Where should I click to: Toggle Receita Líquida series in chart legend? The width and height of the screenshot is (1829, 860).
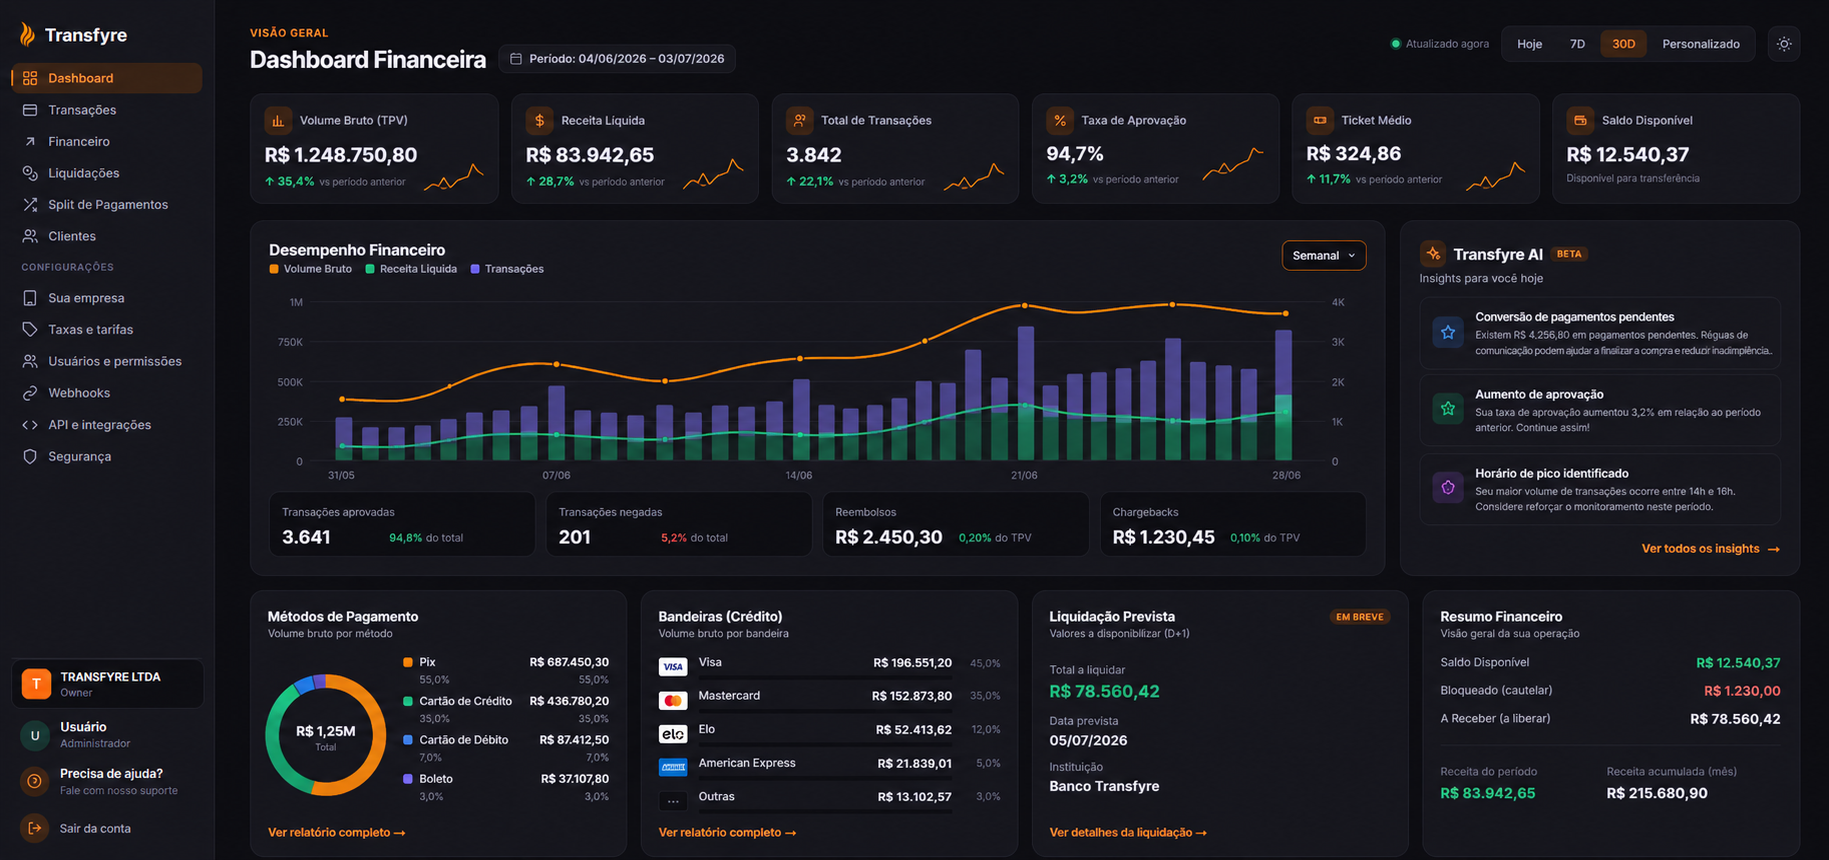tap(412, 269)
